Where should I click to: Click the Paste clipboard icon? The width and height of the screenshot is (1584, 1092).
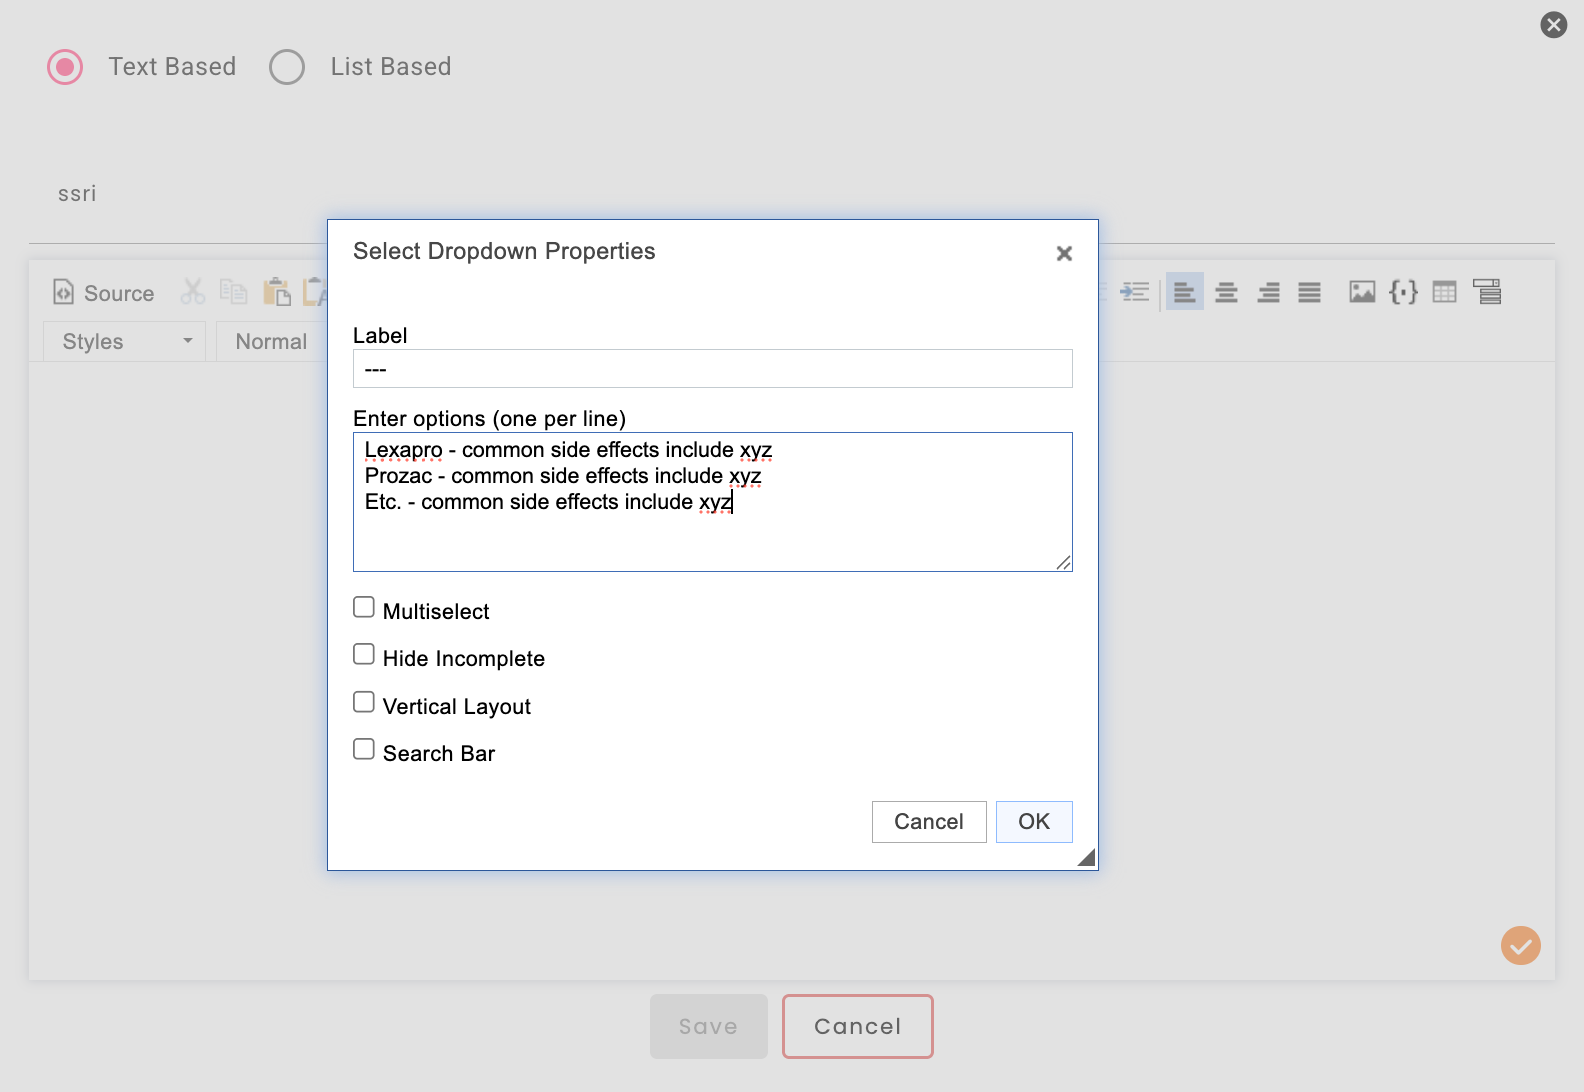pos(276,292)
